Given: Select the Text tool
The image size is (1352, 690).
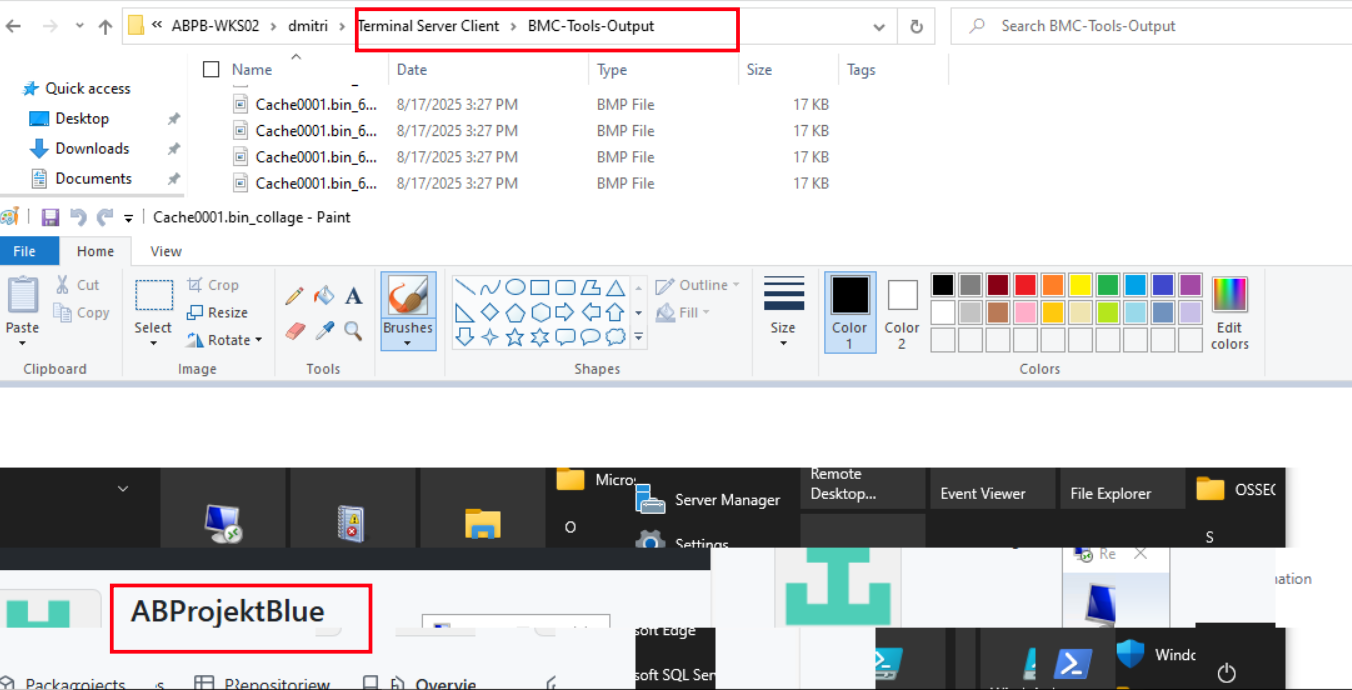Looking at the screenshot, I should click(x=353, y=296).
